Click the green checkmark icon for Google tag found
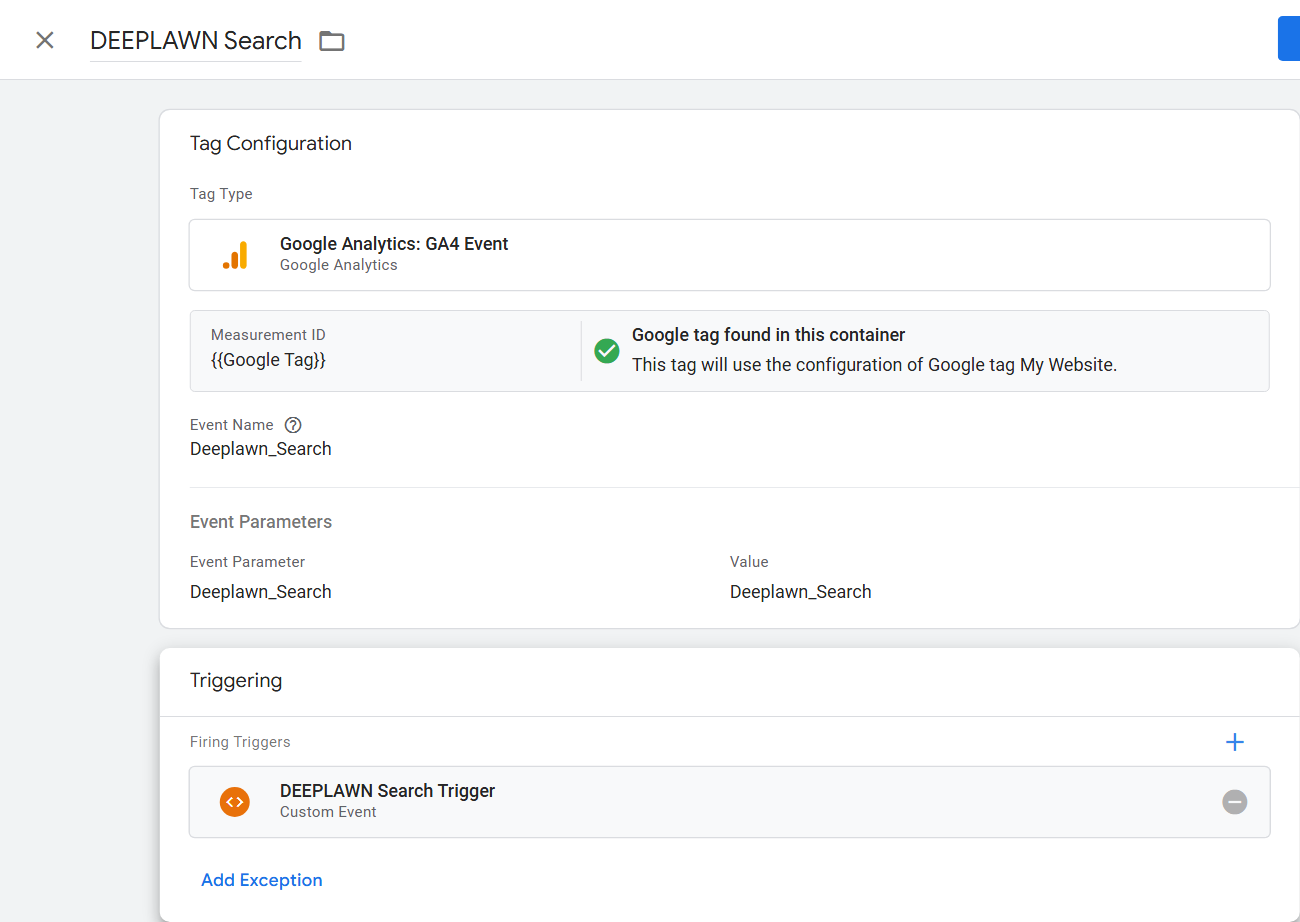The image size is (1300, 922). pos(607,351)
